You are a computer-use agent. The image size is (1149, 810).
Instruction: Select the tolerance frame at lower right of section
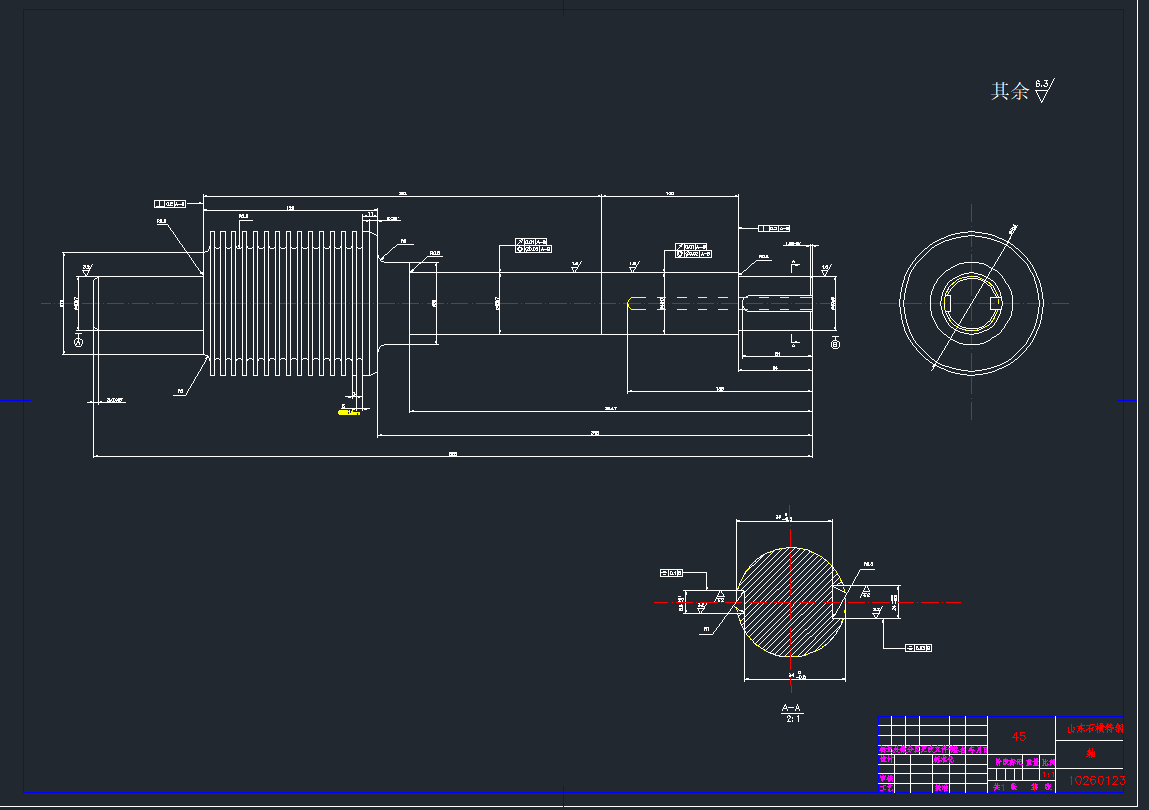918,648
